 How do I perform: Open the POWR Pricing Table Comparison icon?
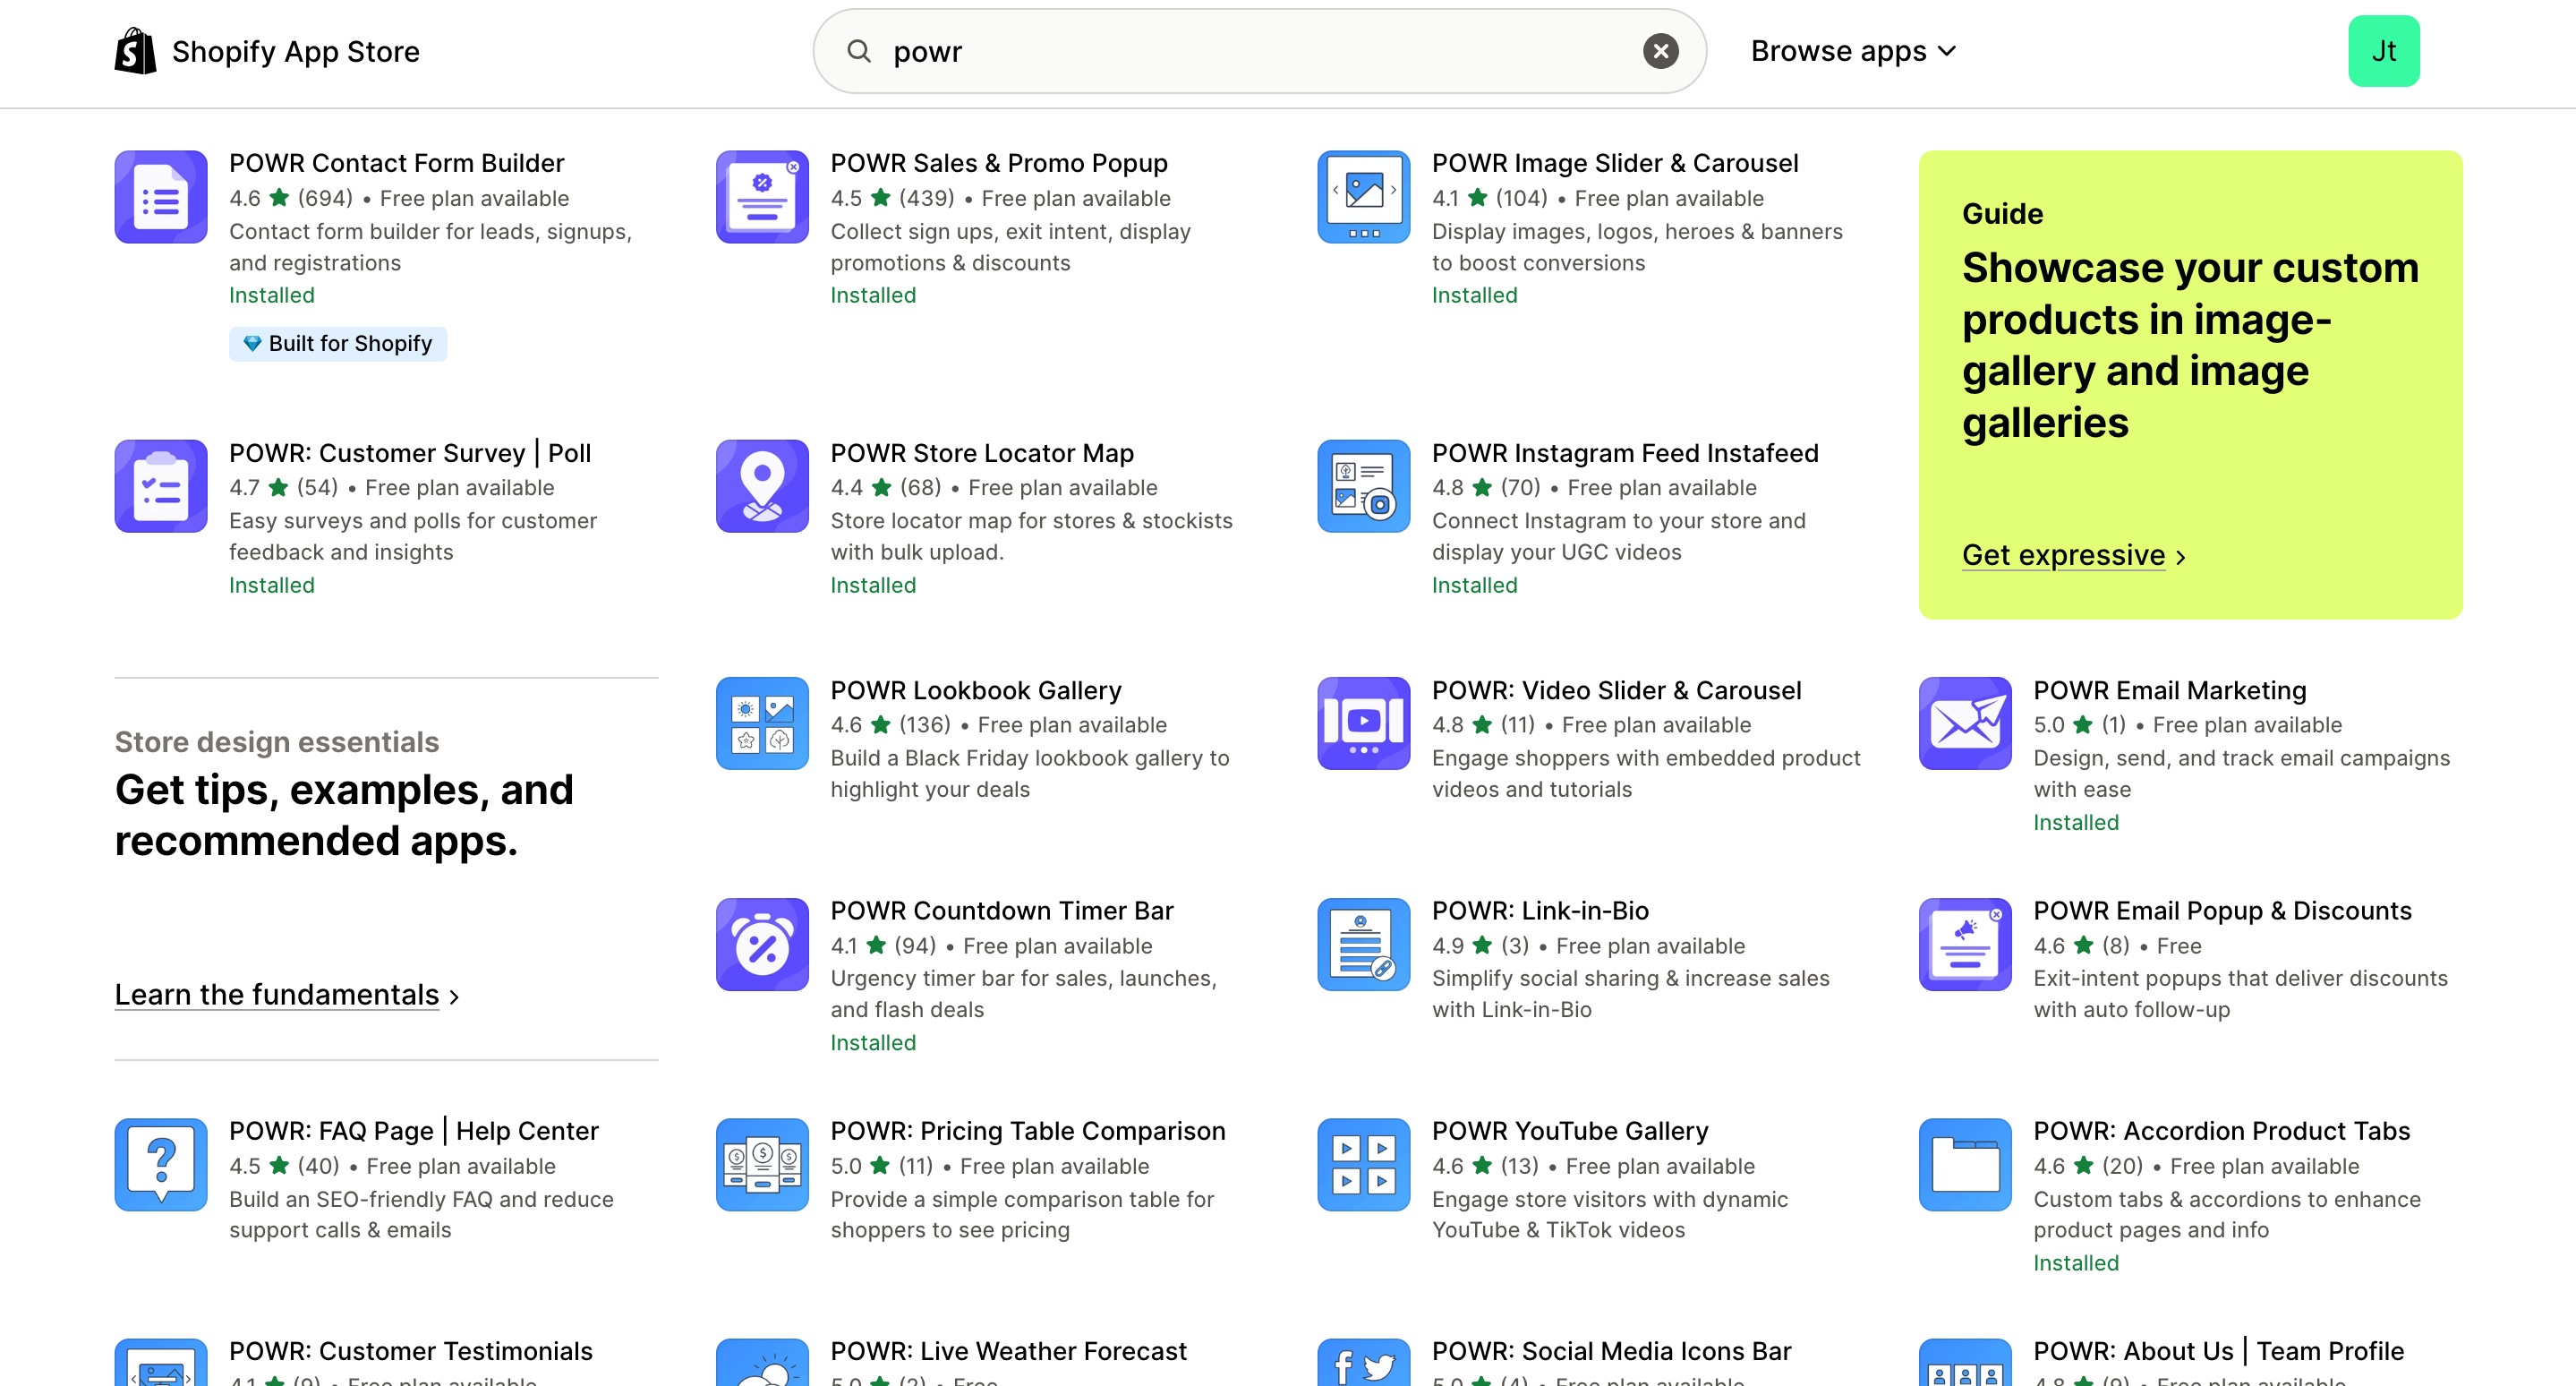[762, 1164]
